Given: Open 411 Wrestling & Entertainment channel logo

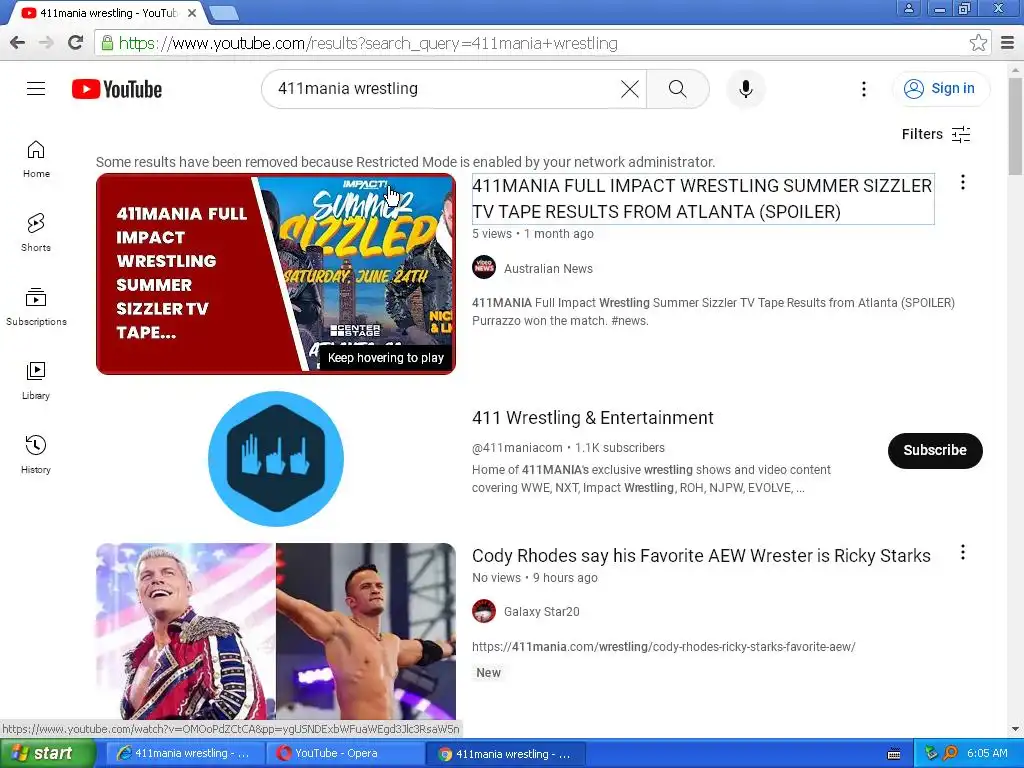Looking at the screenshot, I should coord(276,458).
